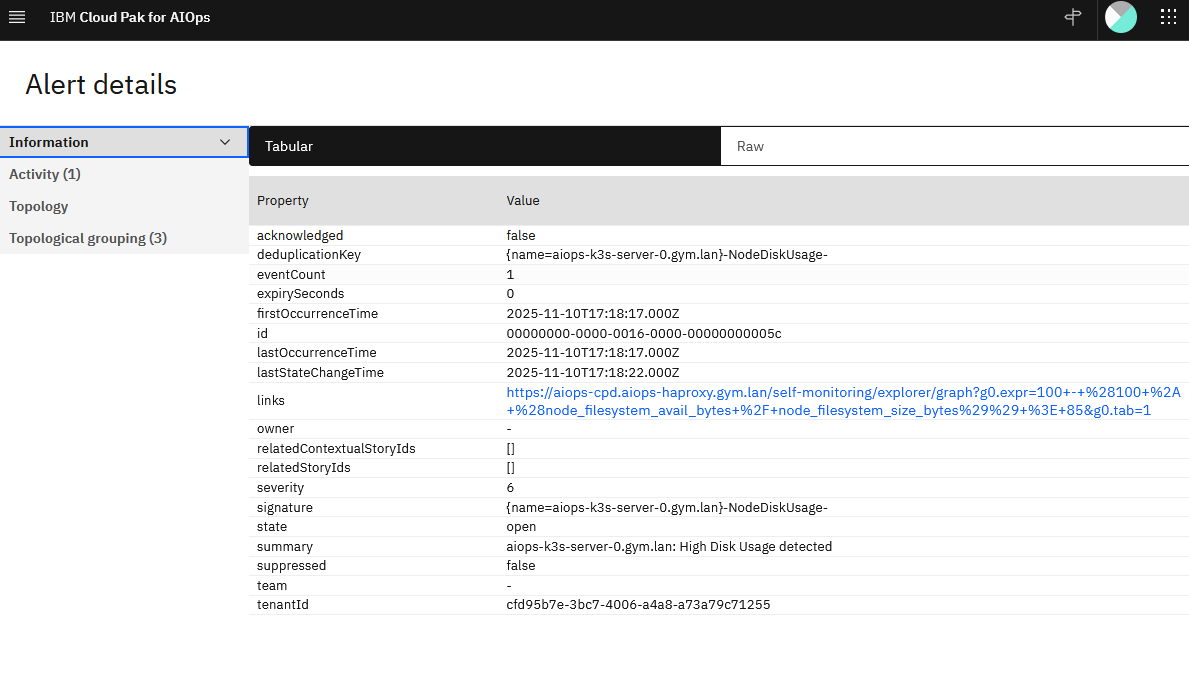Image resolution: width=1189 pixels, height=687 pixels.
Task: Click the alert id value
Action: pos(643,333)
